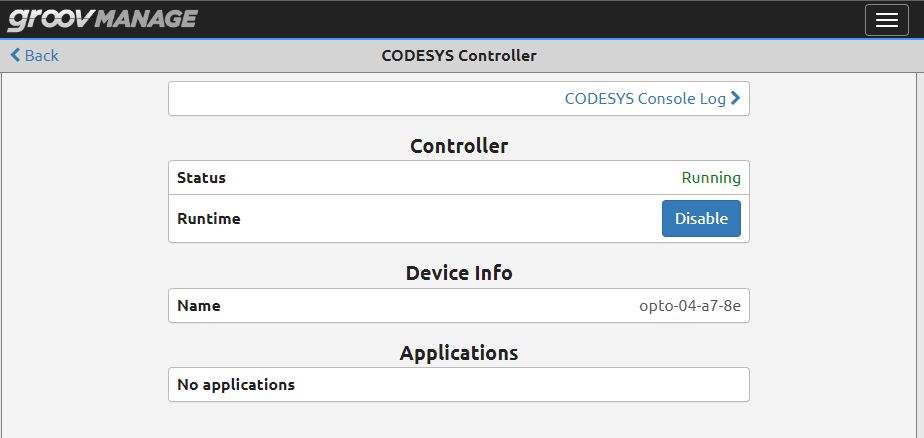Image resolution: width=924 pixels, height=438 pixels.
Task: Click the Name label under Device Info
Action: [199, 305]
